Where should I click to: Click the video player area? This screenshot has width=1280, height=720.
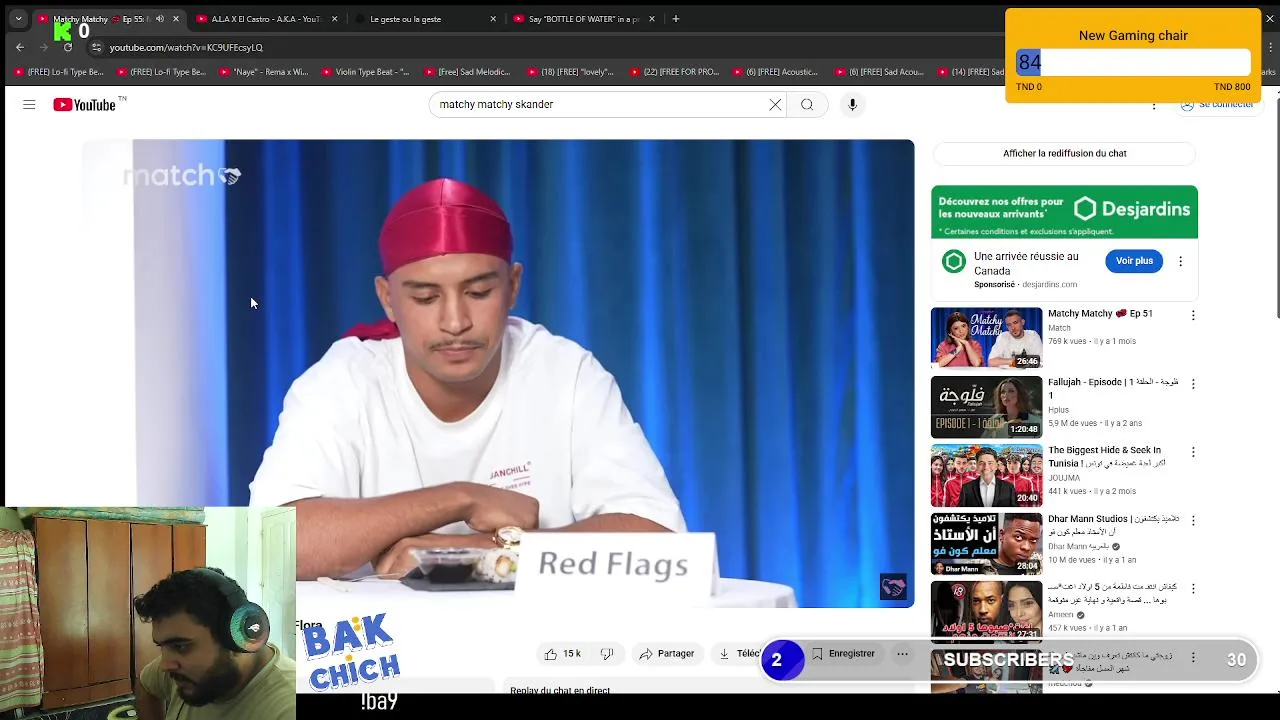coord(498,373)
